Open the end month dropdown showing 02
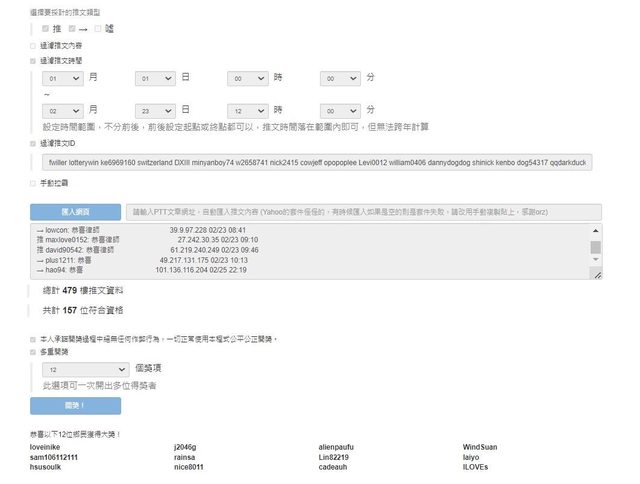The image size is (640, 484). pos(63,109)
